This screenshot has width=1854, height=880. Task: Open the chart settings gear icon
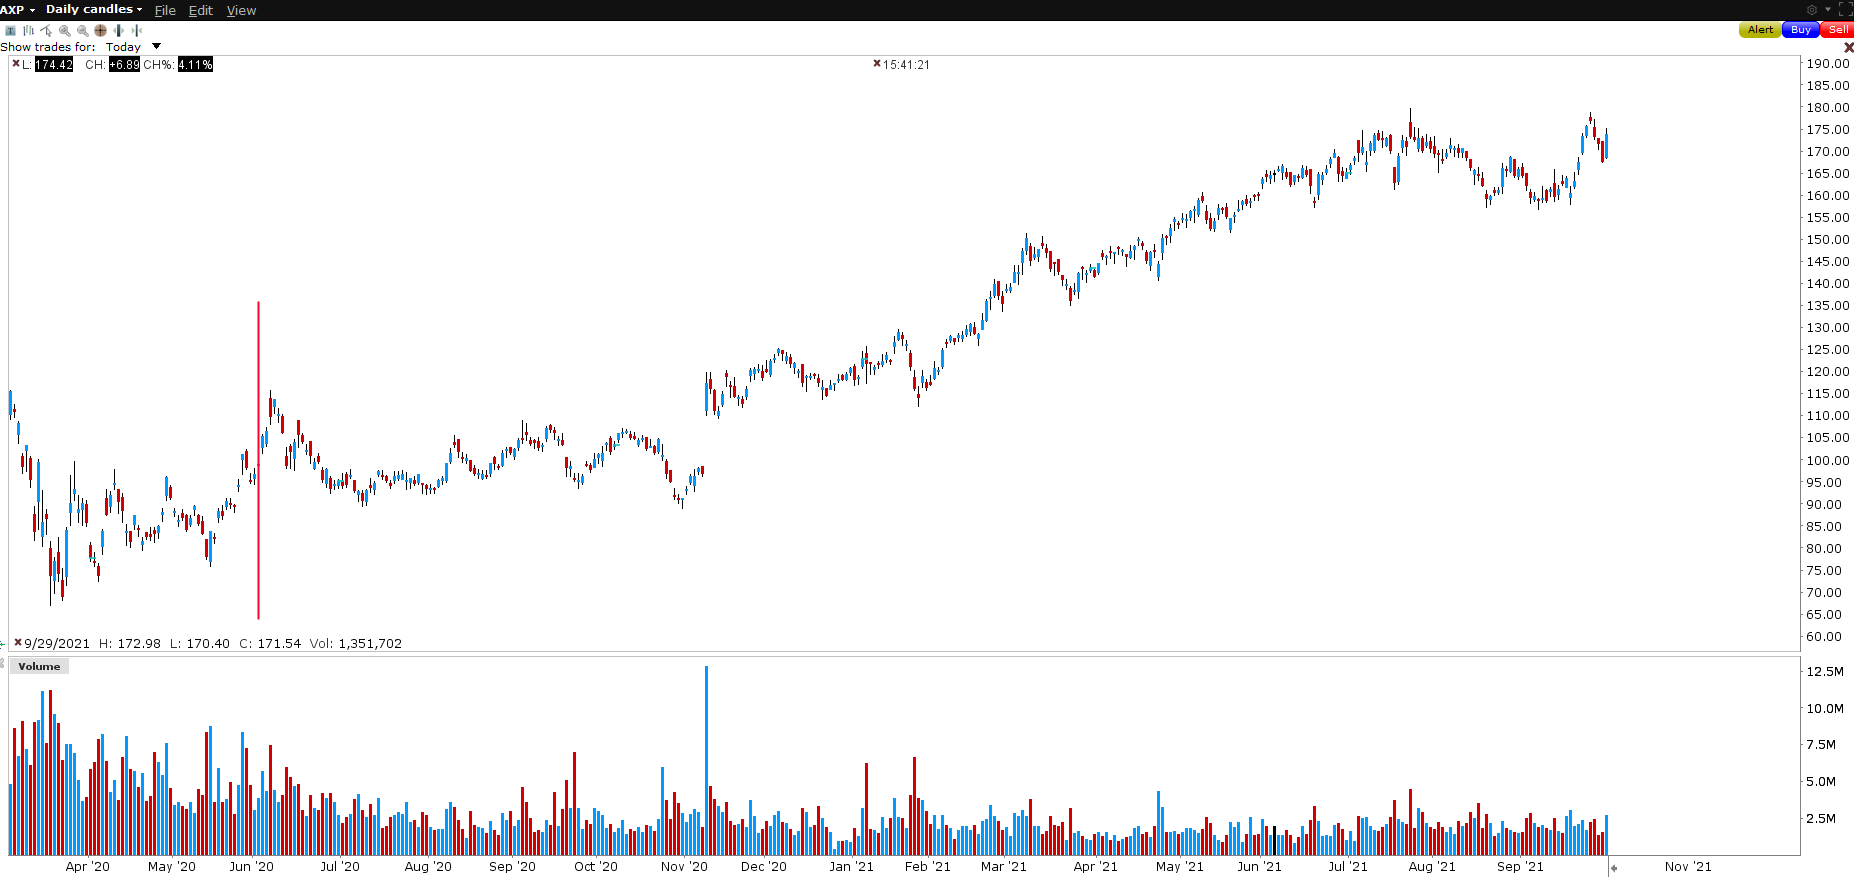1812,10
